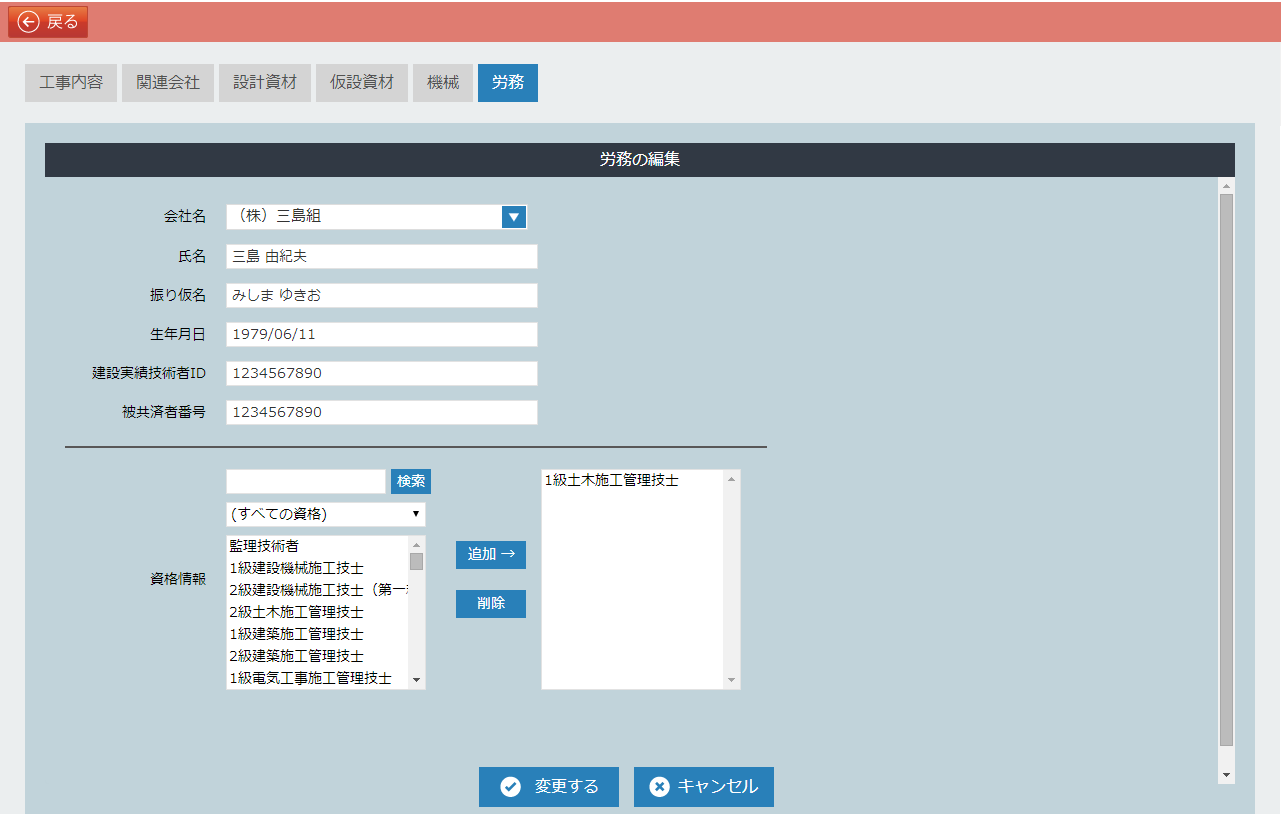Select 1級建築施工管理技士 in the list

click(318, 634)
